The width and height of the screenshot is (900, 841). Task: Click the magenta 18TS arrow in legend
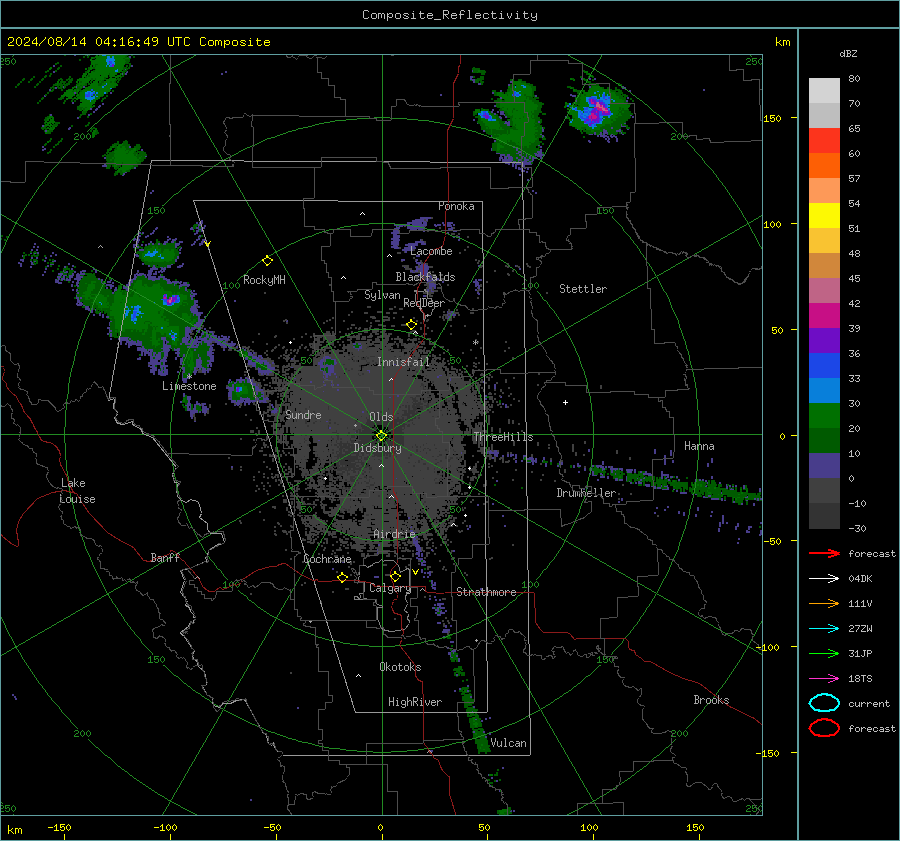(x=824, y=679)
